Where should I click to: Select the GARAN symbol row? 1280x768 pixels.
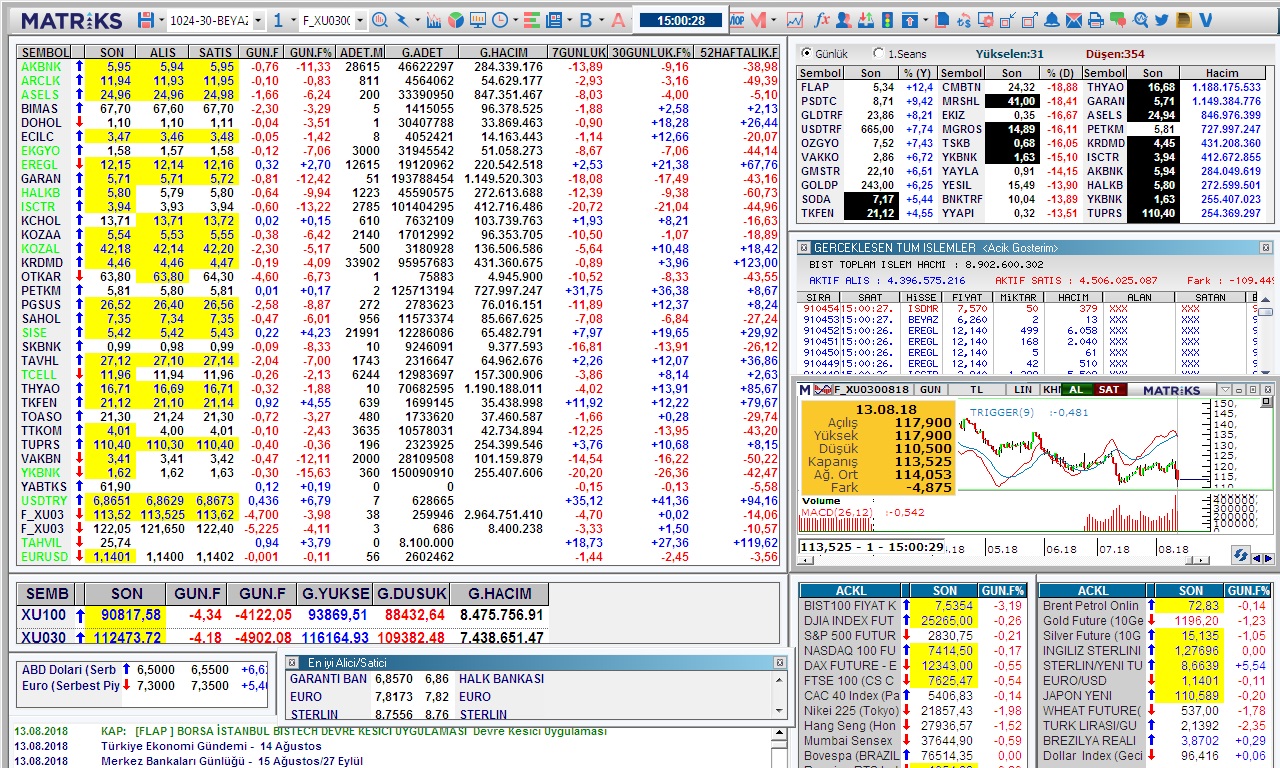pyautogui.click(x=398, y=178)
